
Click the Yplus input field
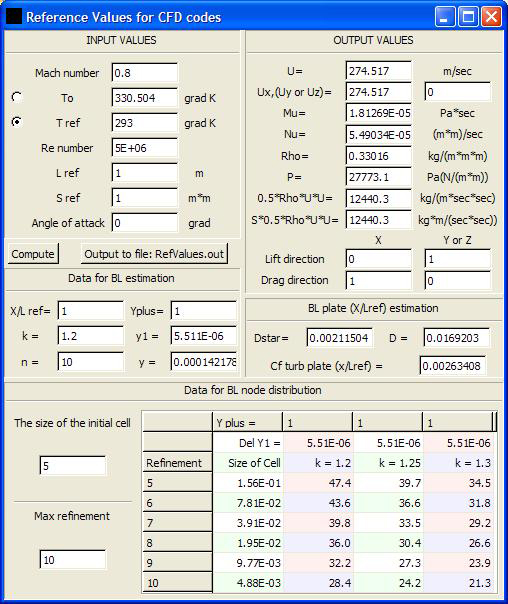[204, 311]
